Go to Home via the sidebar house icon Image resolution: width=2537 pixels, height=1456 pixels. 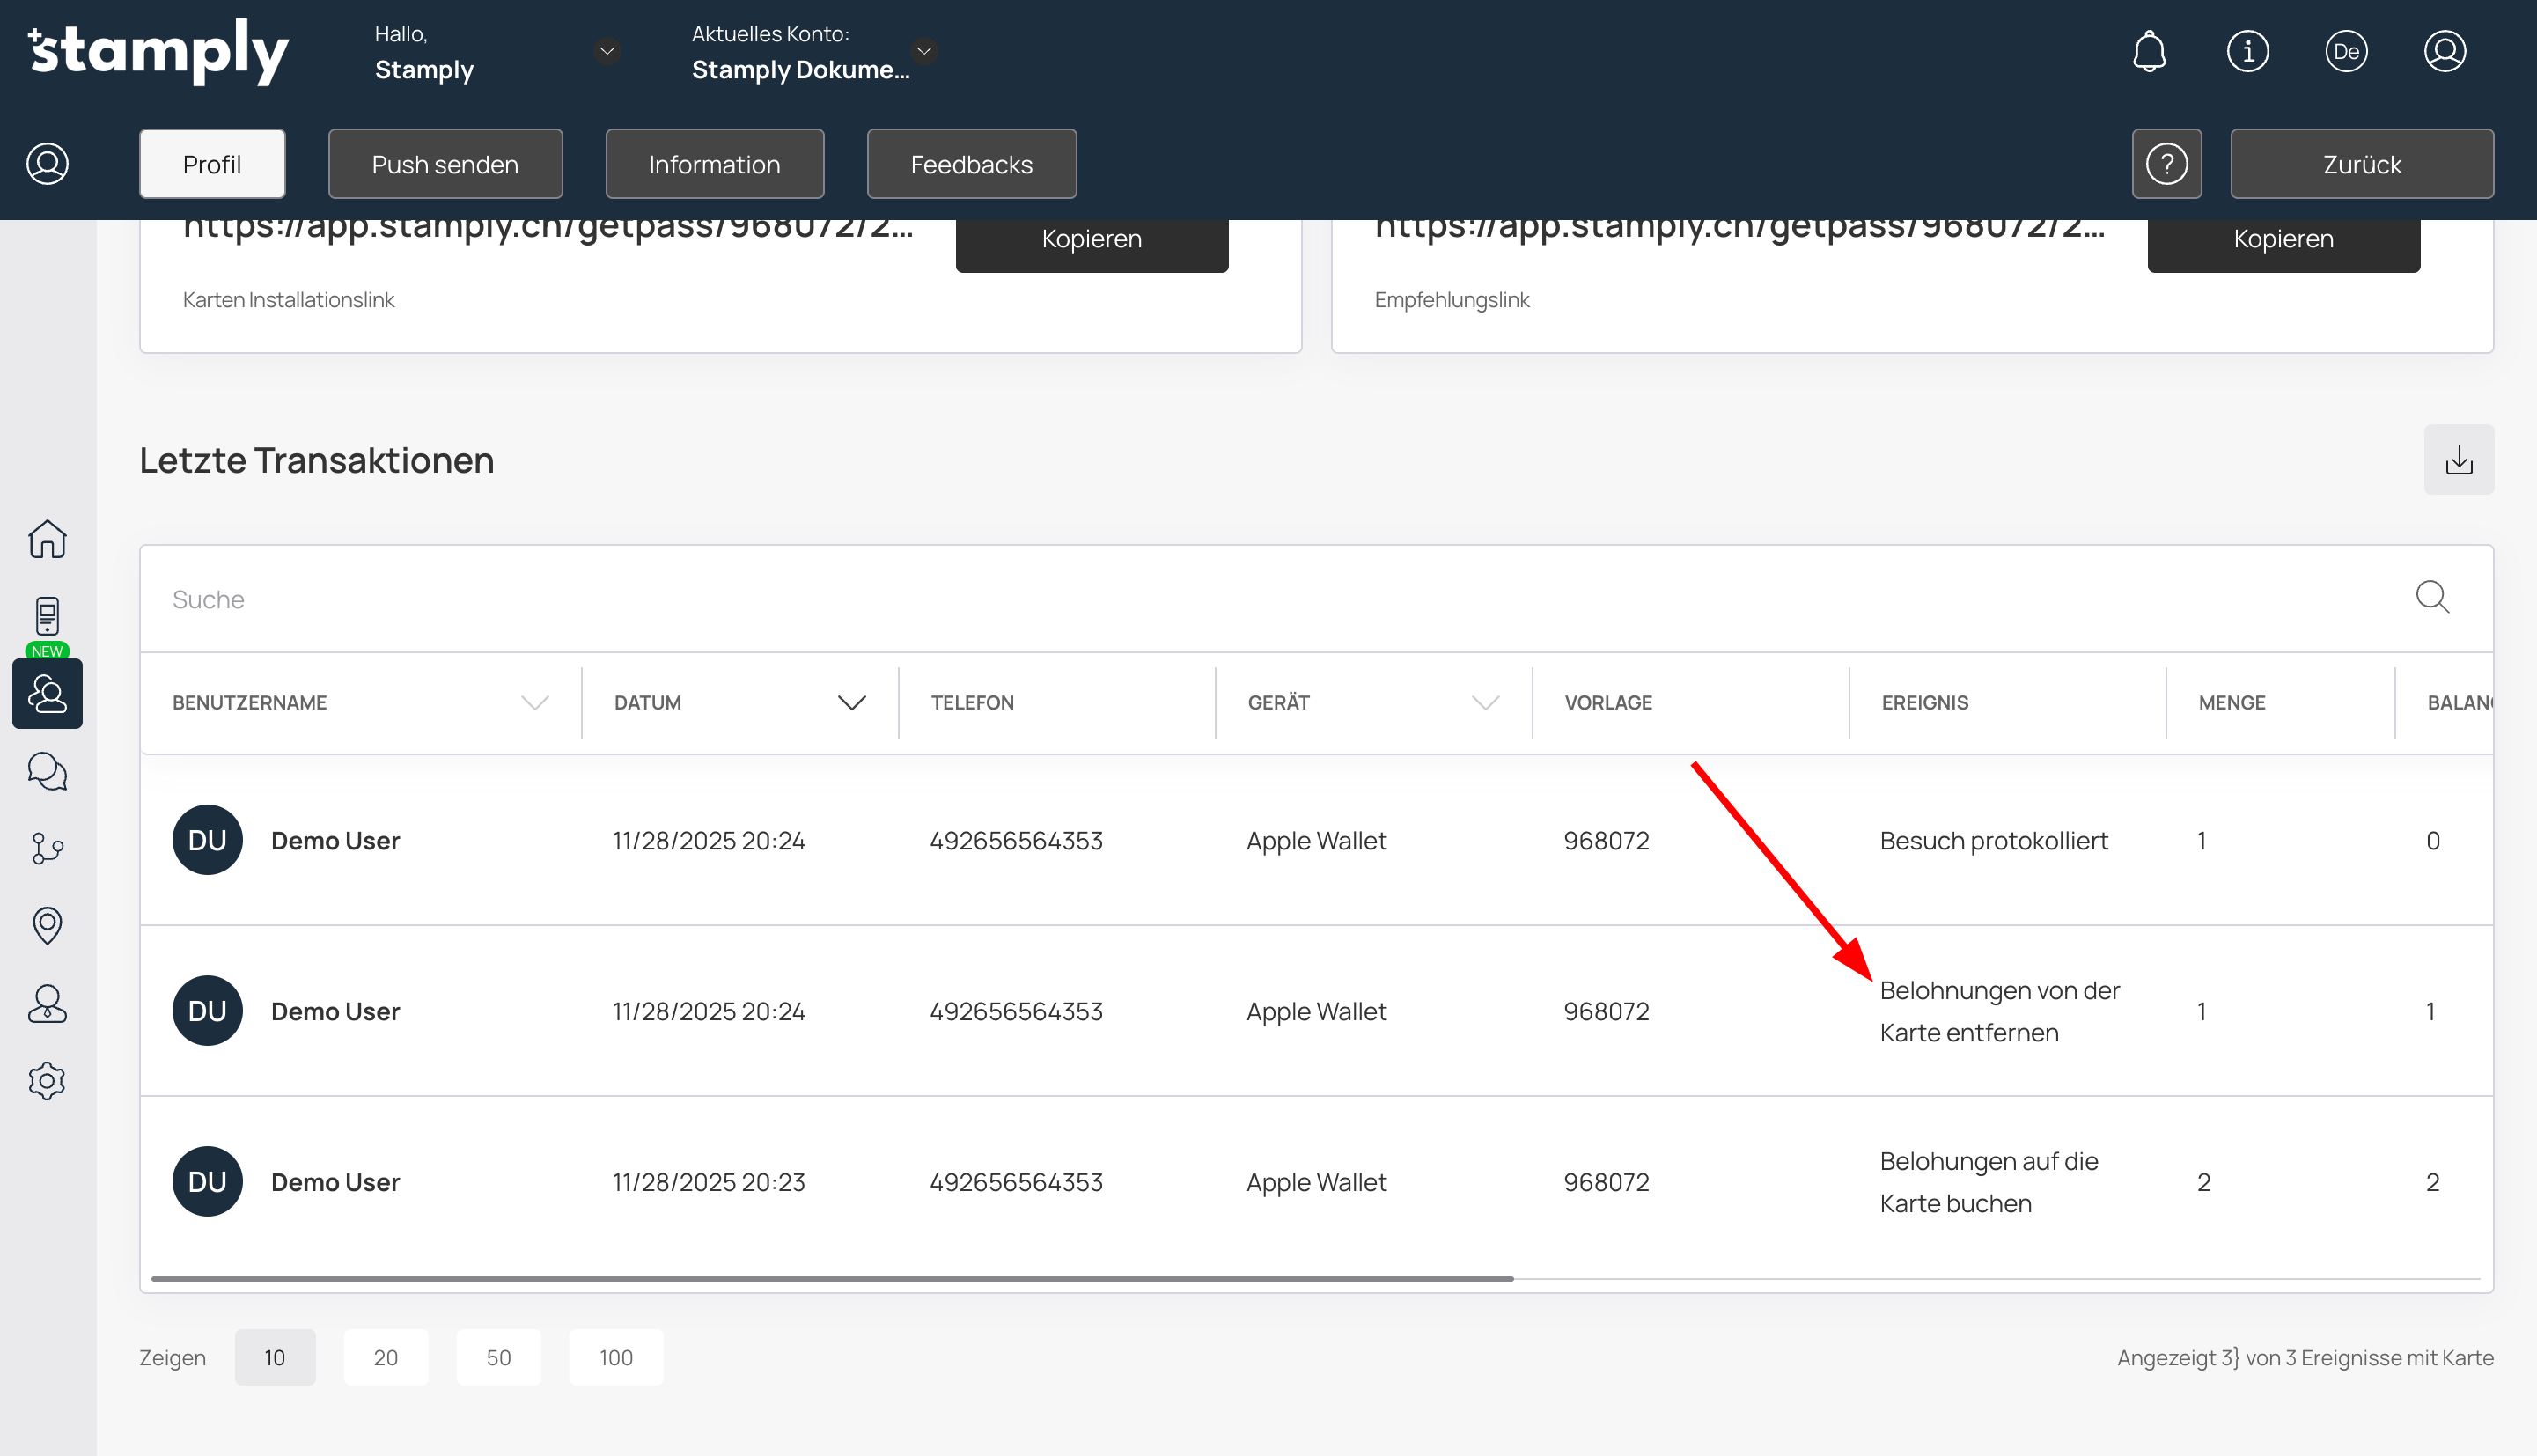coord(47,539)
